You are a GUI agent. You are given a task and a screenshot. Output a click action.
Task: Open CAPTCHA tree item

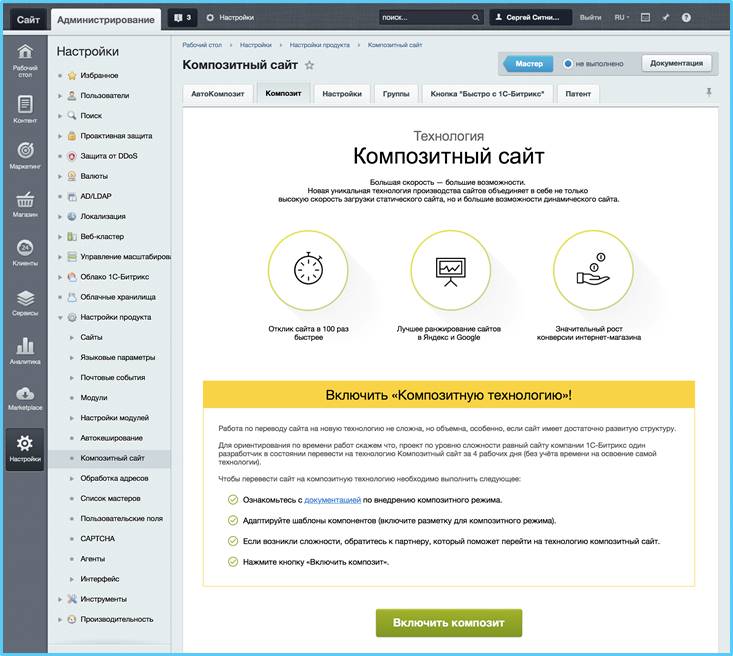(97, 539)
